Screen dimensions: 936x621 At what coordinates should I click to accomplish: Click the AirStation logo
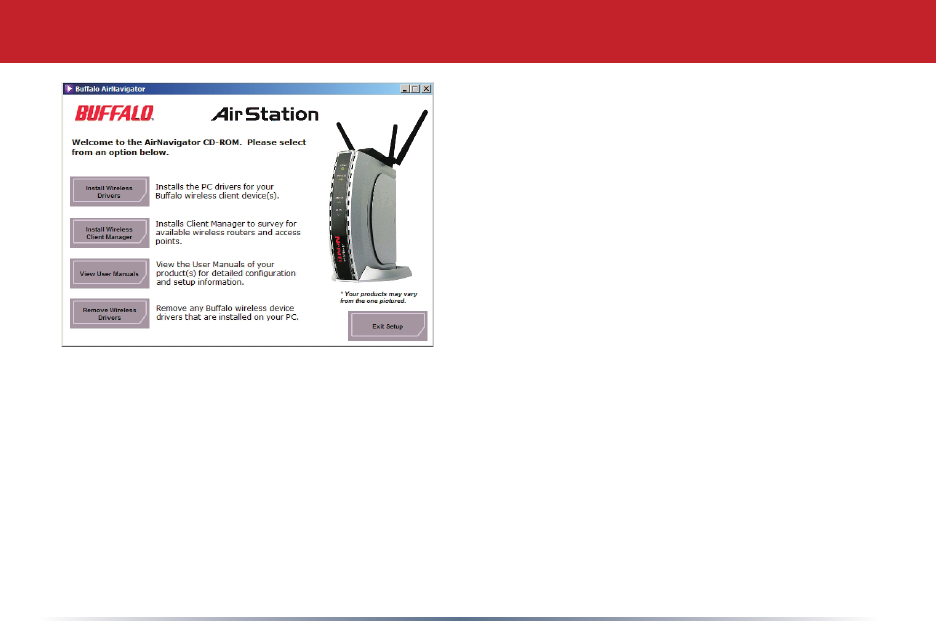[265, 114]
